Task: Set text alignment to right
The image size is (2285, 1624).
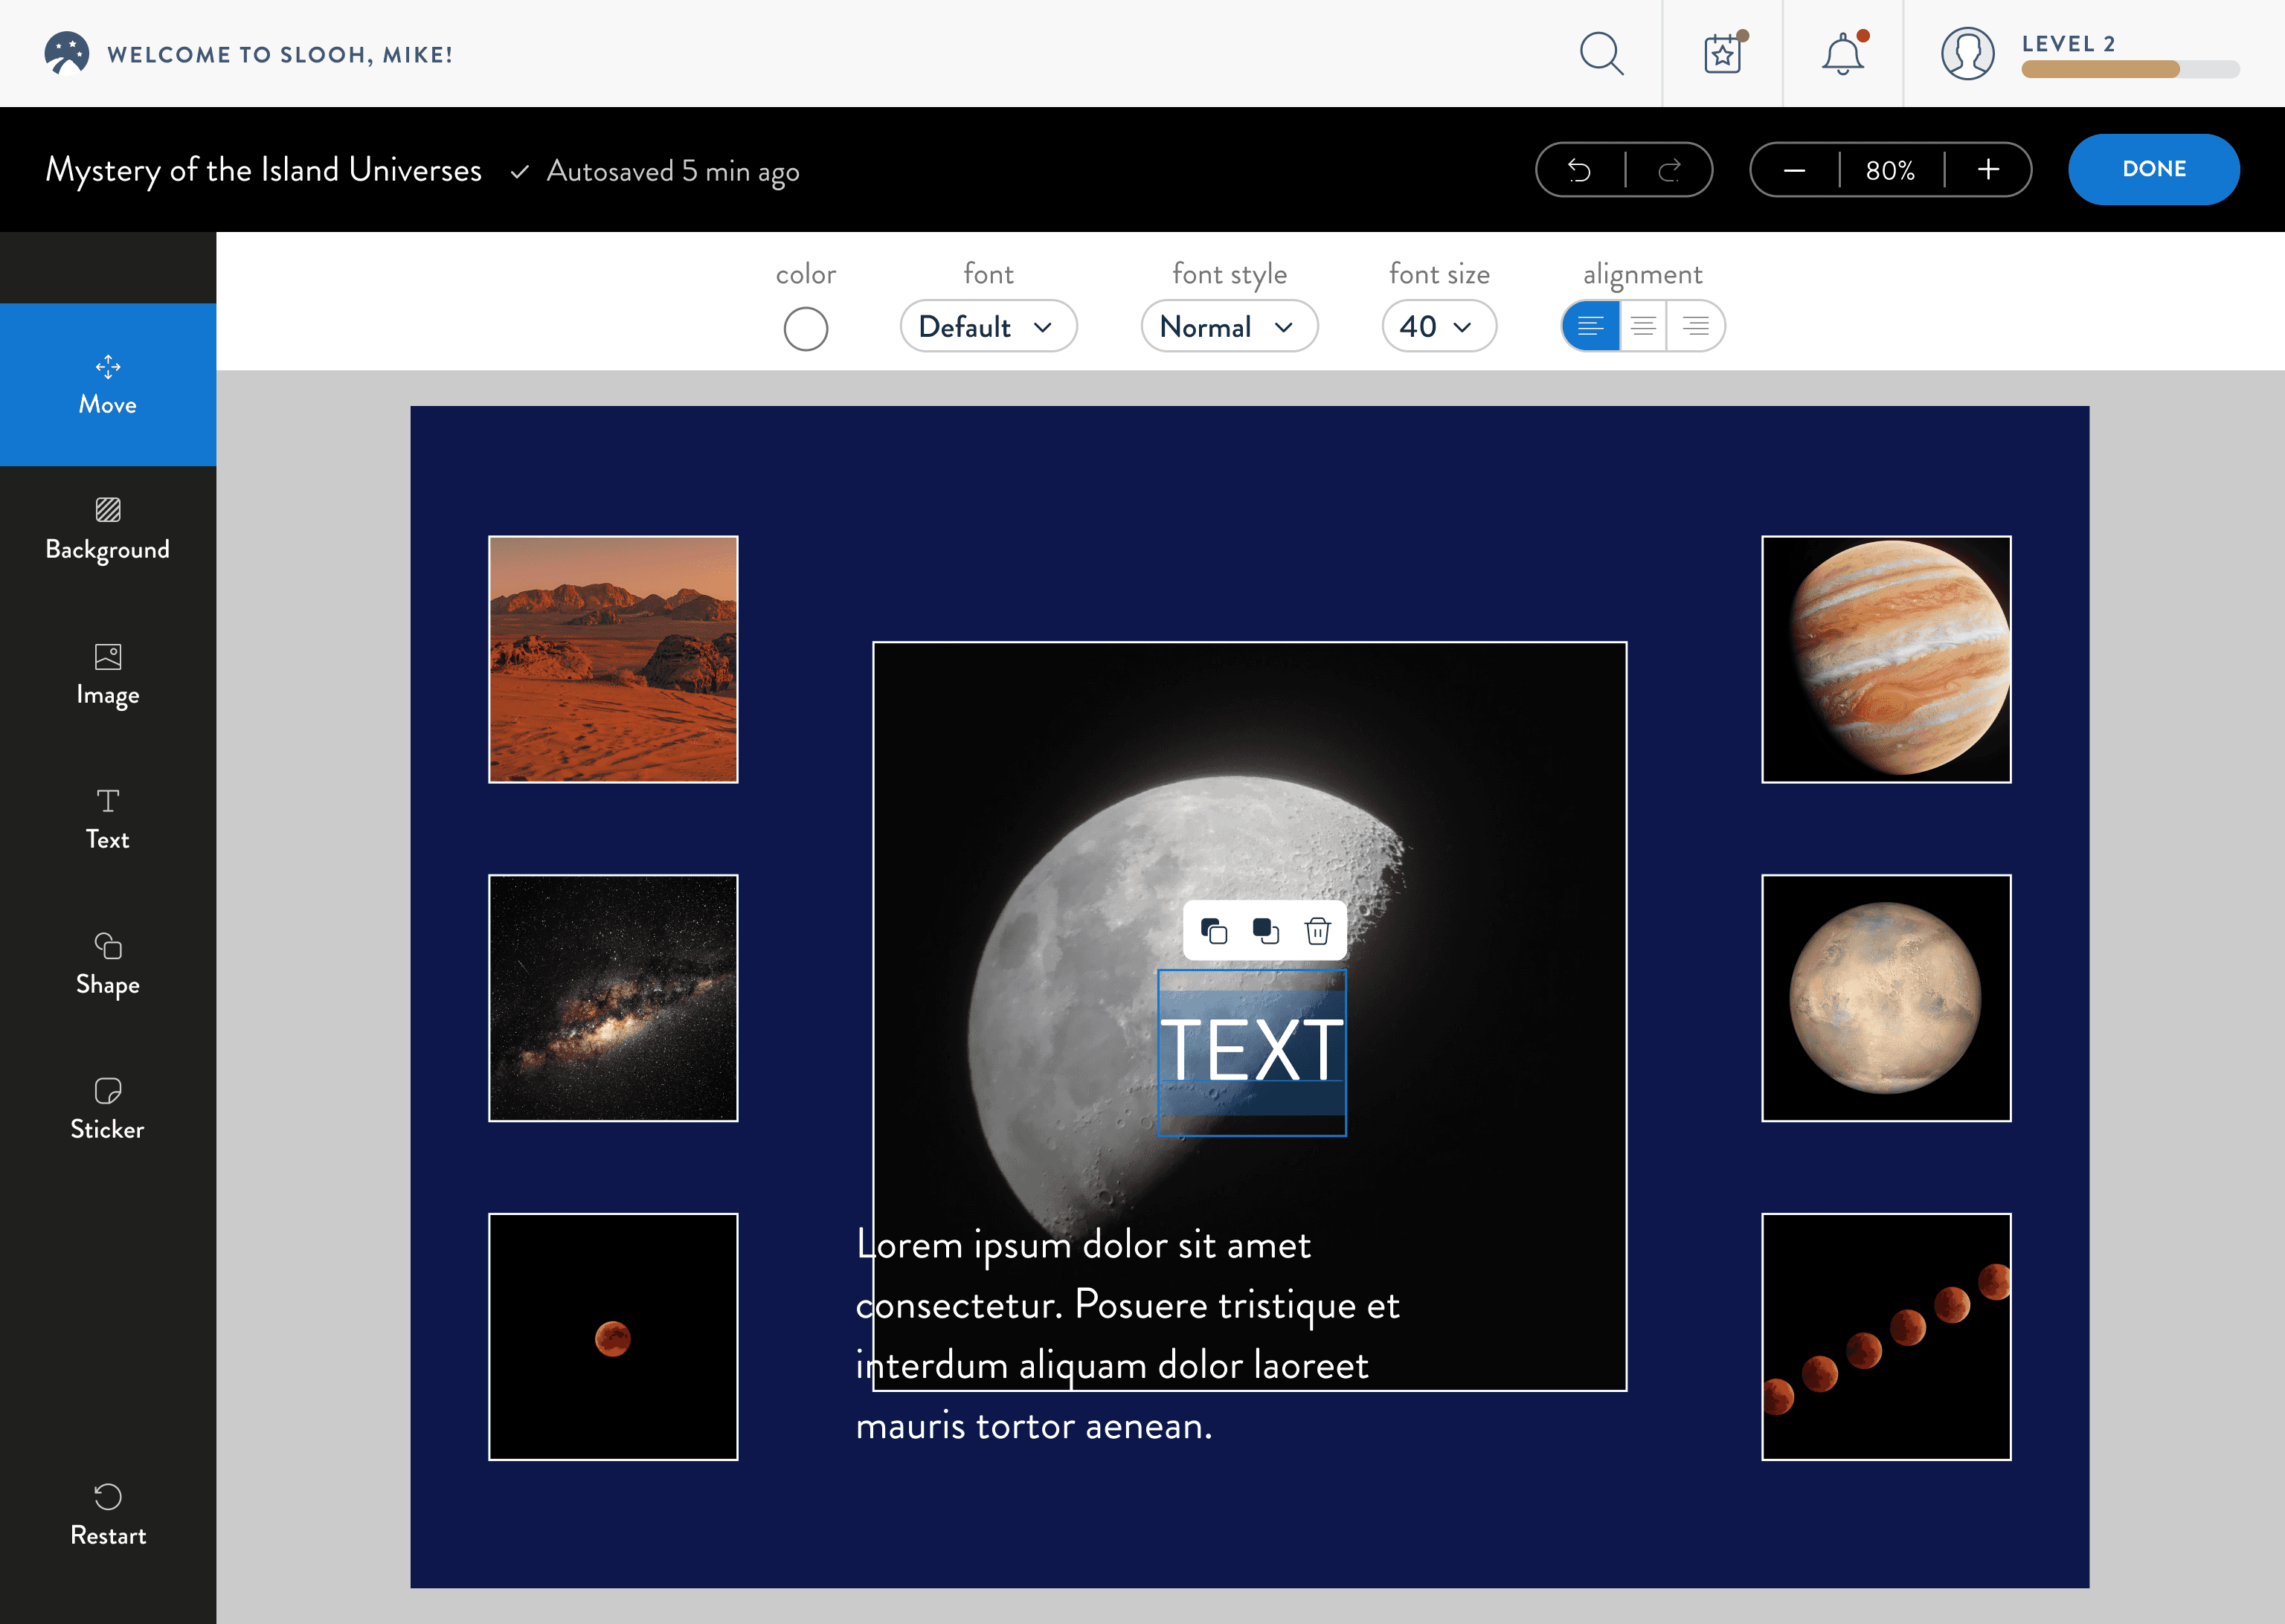Action: tap(1696, 326)
